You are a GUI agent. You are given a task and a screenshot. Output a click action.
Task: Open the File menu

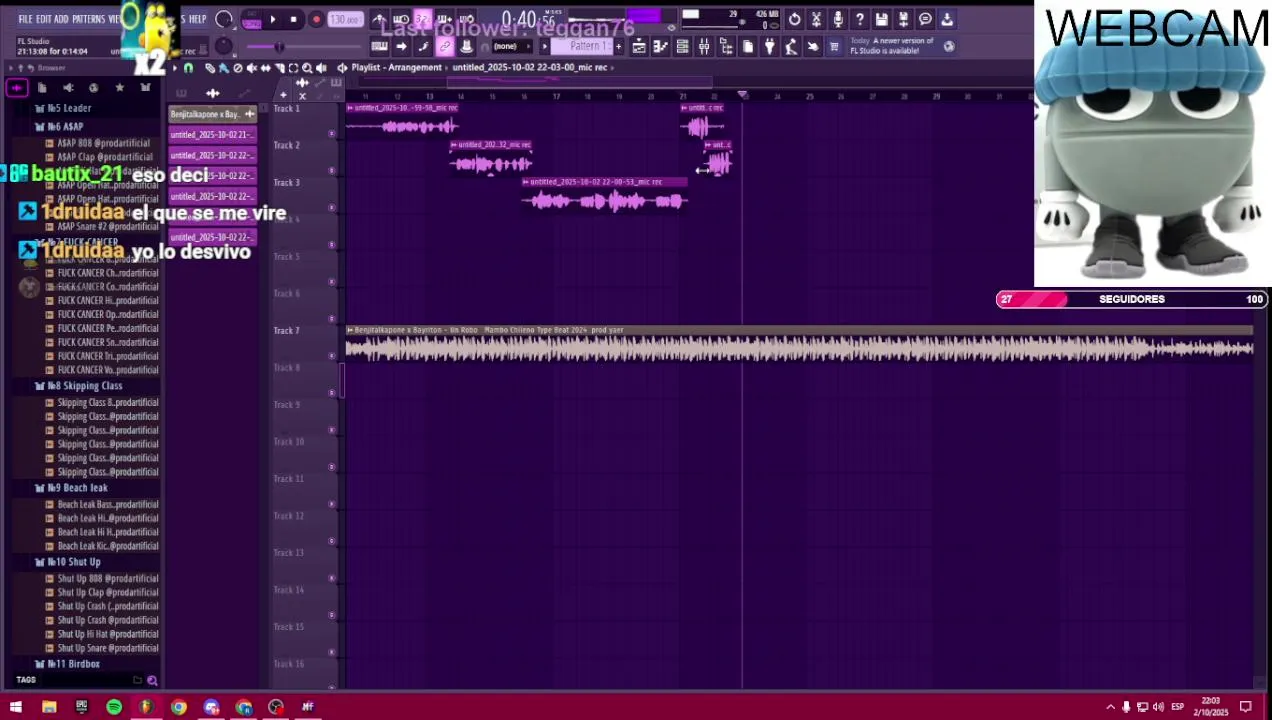coord(26,19)
